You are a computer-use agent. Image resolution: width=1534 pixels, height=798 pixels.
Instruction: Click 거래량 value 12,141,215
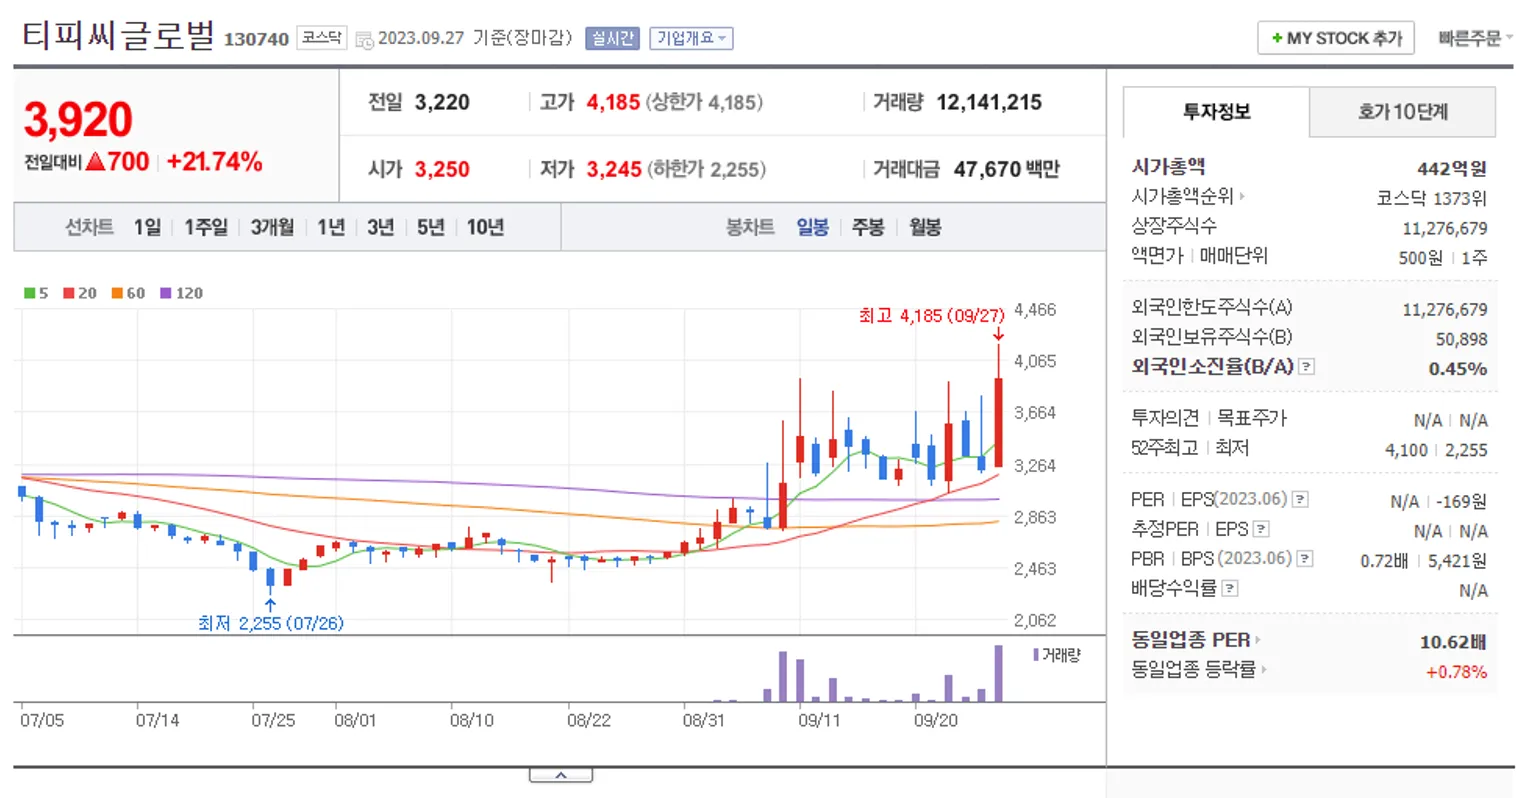click(x=989, y=102)
